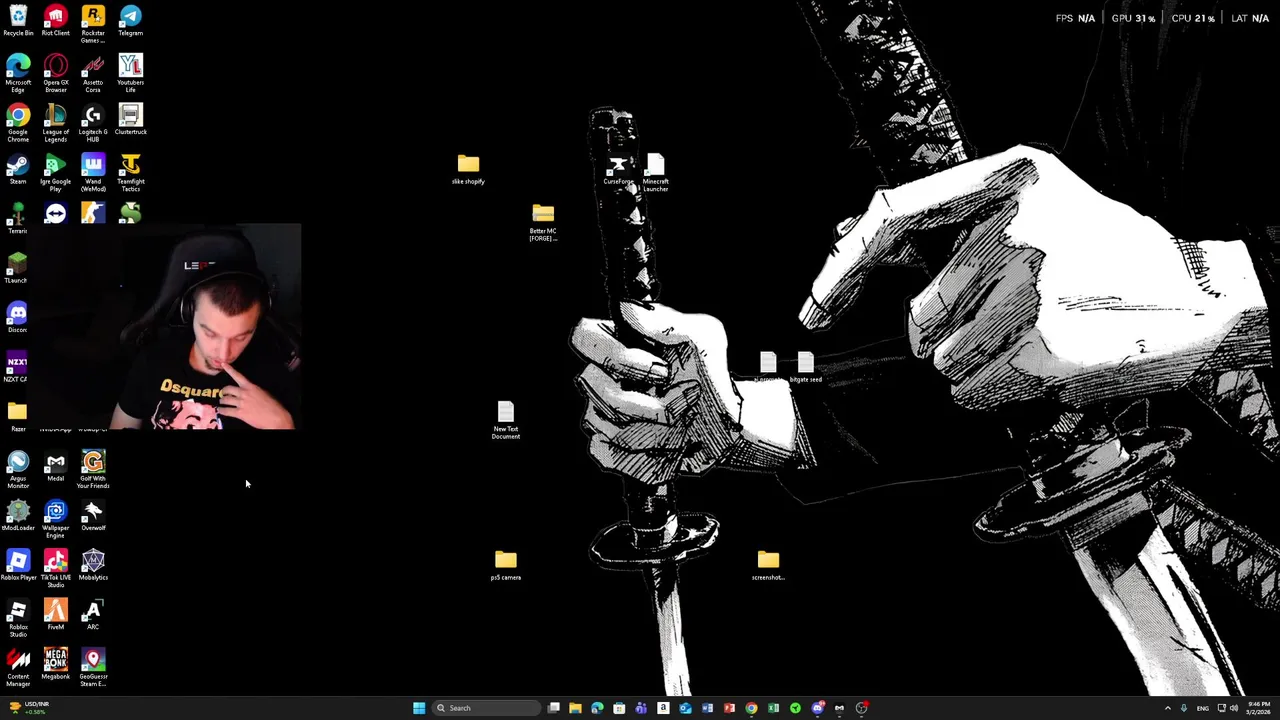Viewport: 1280px width, 720px height.
Task: Open the Recycle Bin desktop icon
Action: pos(18,20)
